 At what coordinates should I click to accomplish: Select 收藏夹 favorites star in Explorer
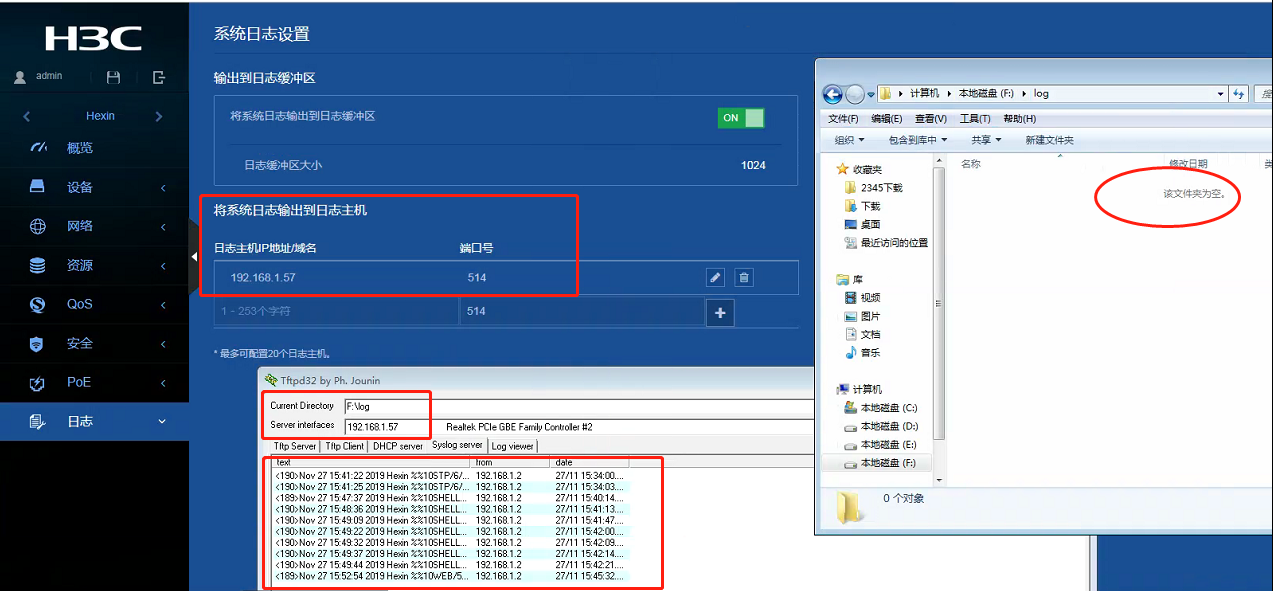click(x=843, y=169)
